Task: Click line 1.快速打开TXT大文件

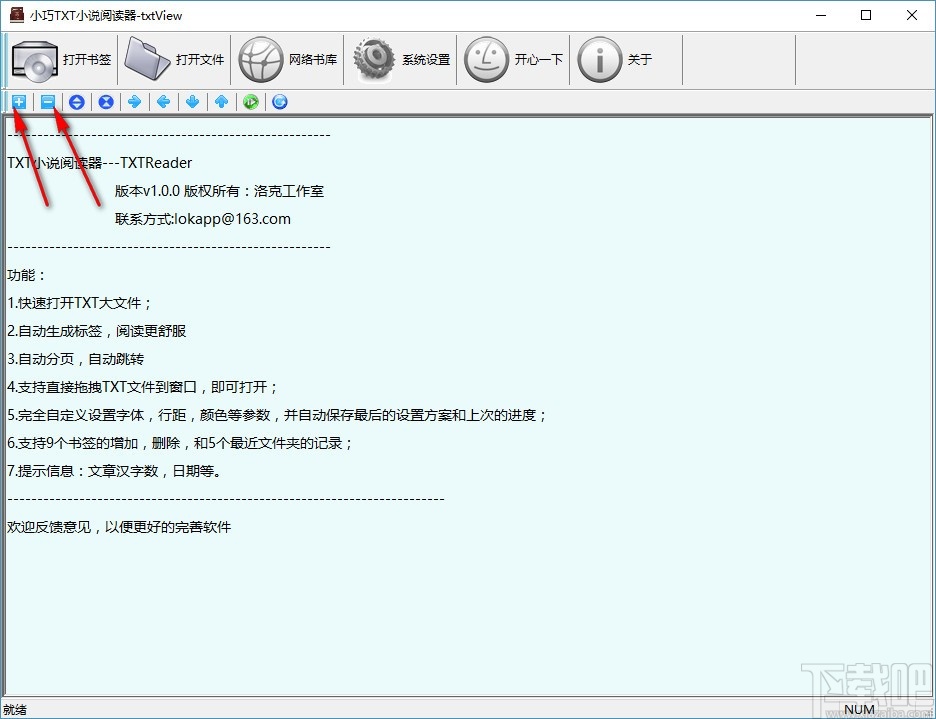Action: [80, 303]
